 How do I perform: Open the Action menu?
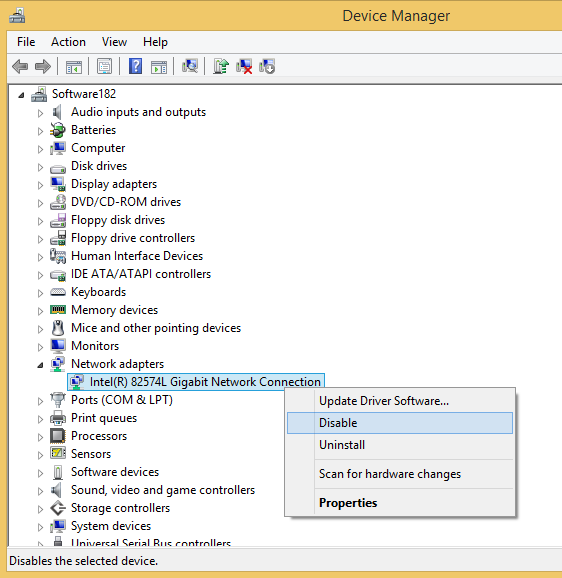point(68,42)
